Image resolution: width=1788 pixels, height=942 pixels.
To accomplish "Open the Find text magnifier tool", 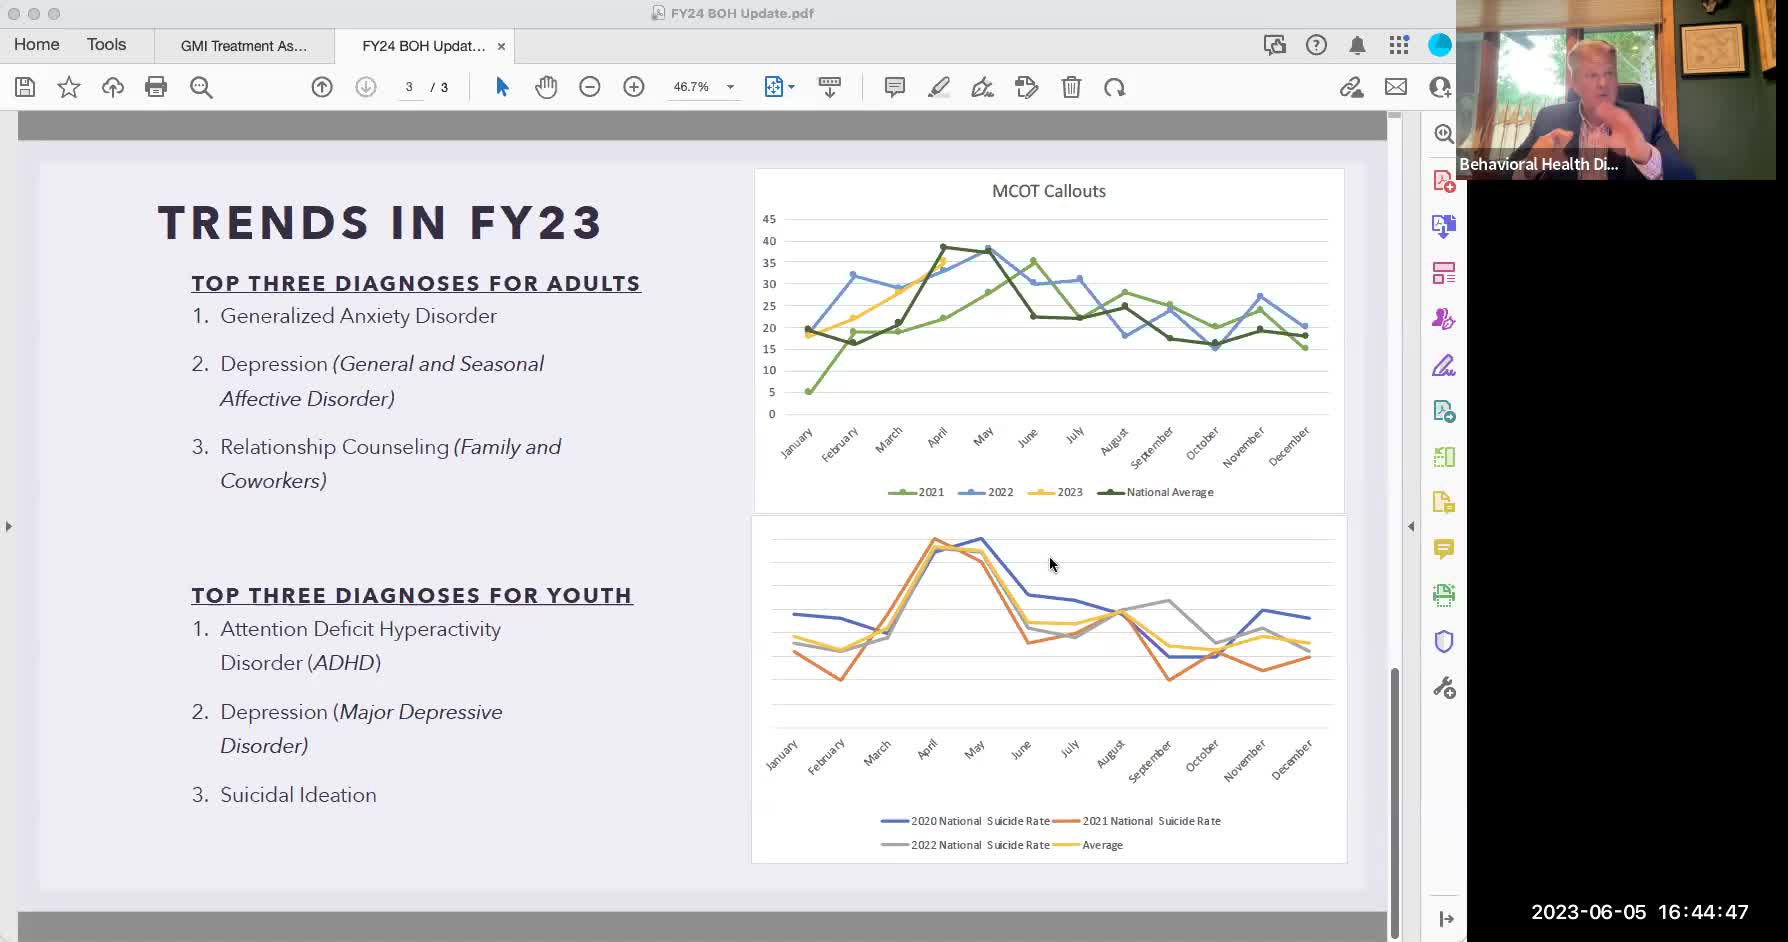I will 201,87.
